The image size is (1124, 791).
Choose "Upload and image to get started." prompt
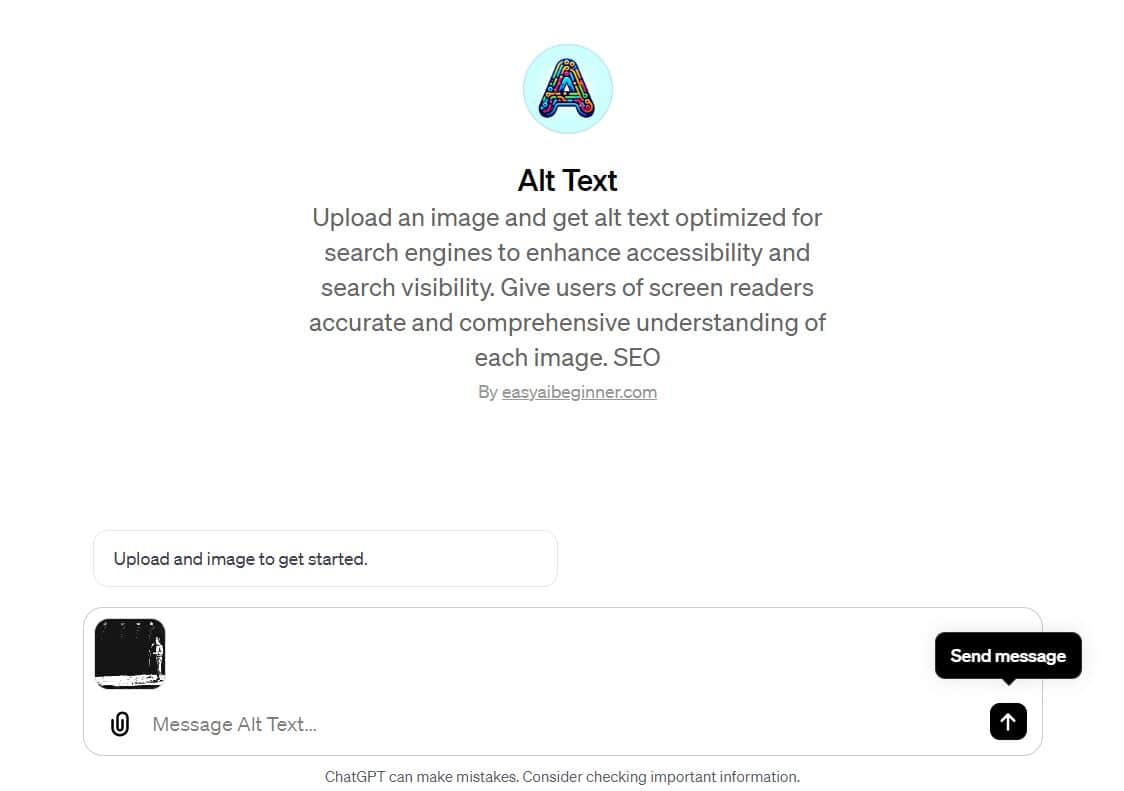point(325,559)
